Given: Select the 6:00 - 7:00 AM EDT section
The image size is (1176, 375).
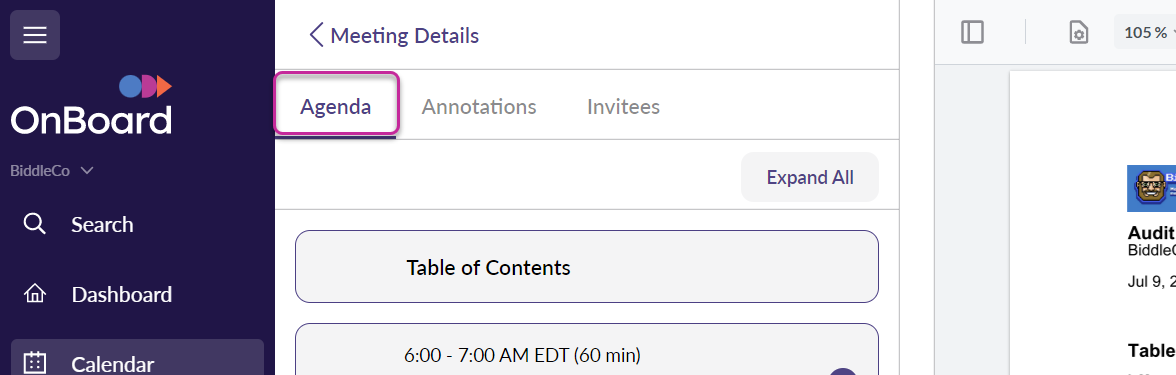Looking at the screenshot, I should [x=586, y=350].
